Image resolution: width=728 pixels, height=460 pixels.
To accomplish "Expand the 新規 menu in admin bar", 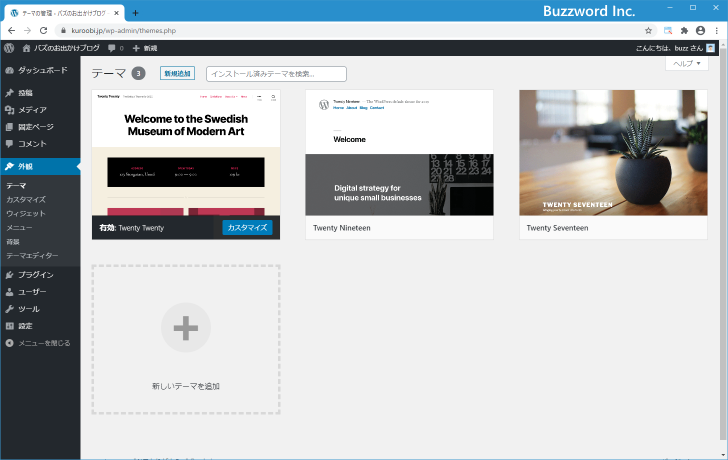I will pyautogui.click(x=145, y=48).
